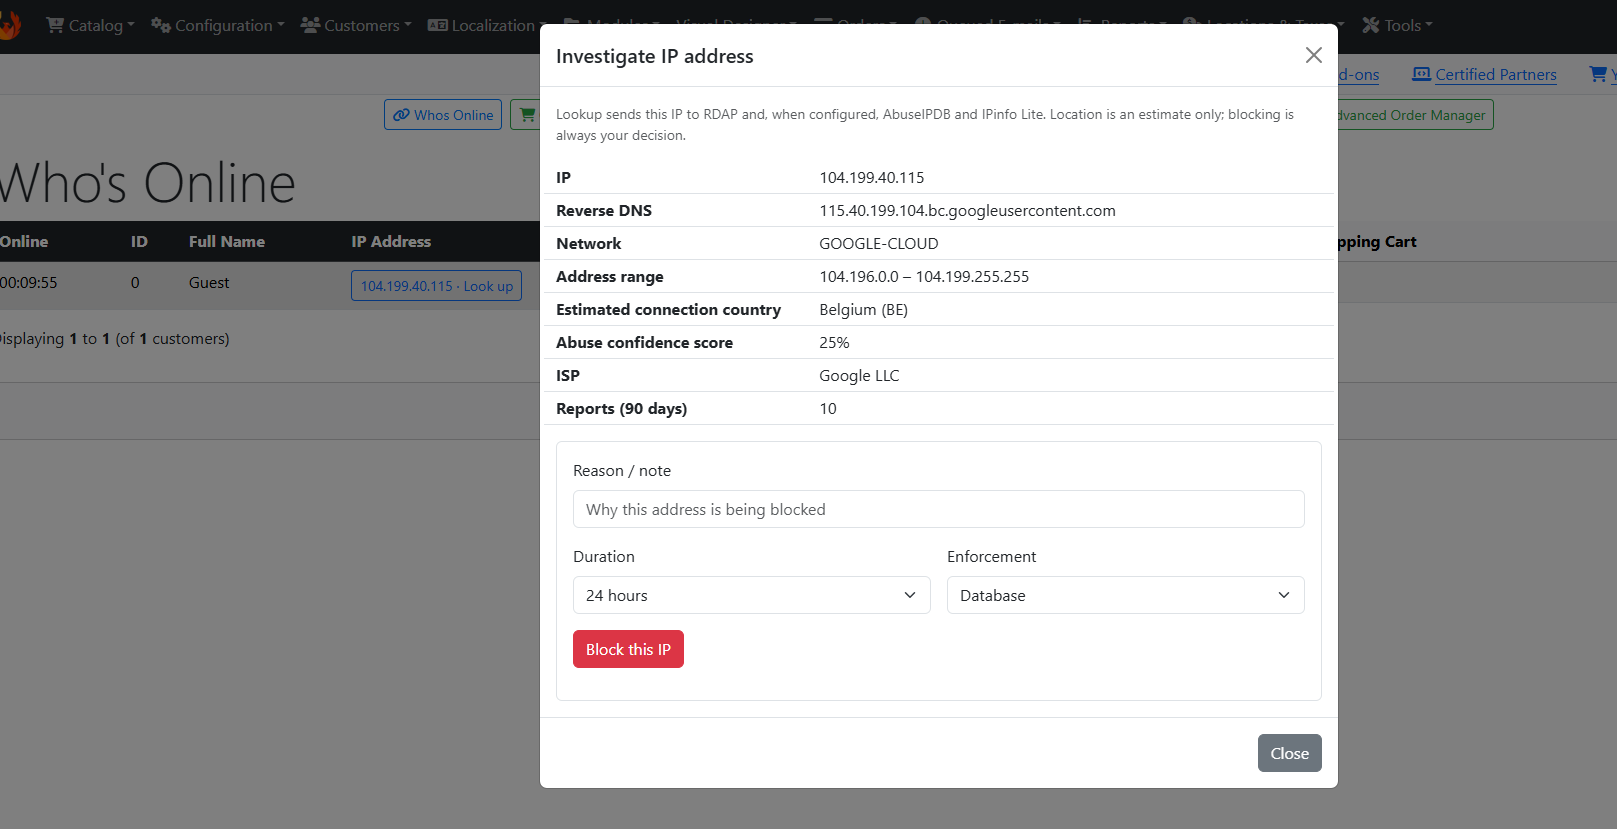Click the gray Close button

[x=1289, y=753]
